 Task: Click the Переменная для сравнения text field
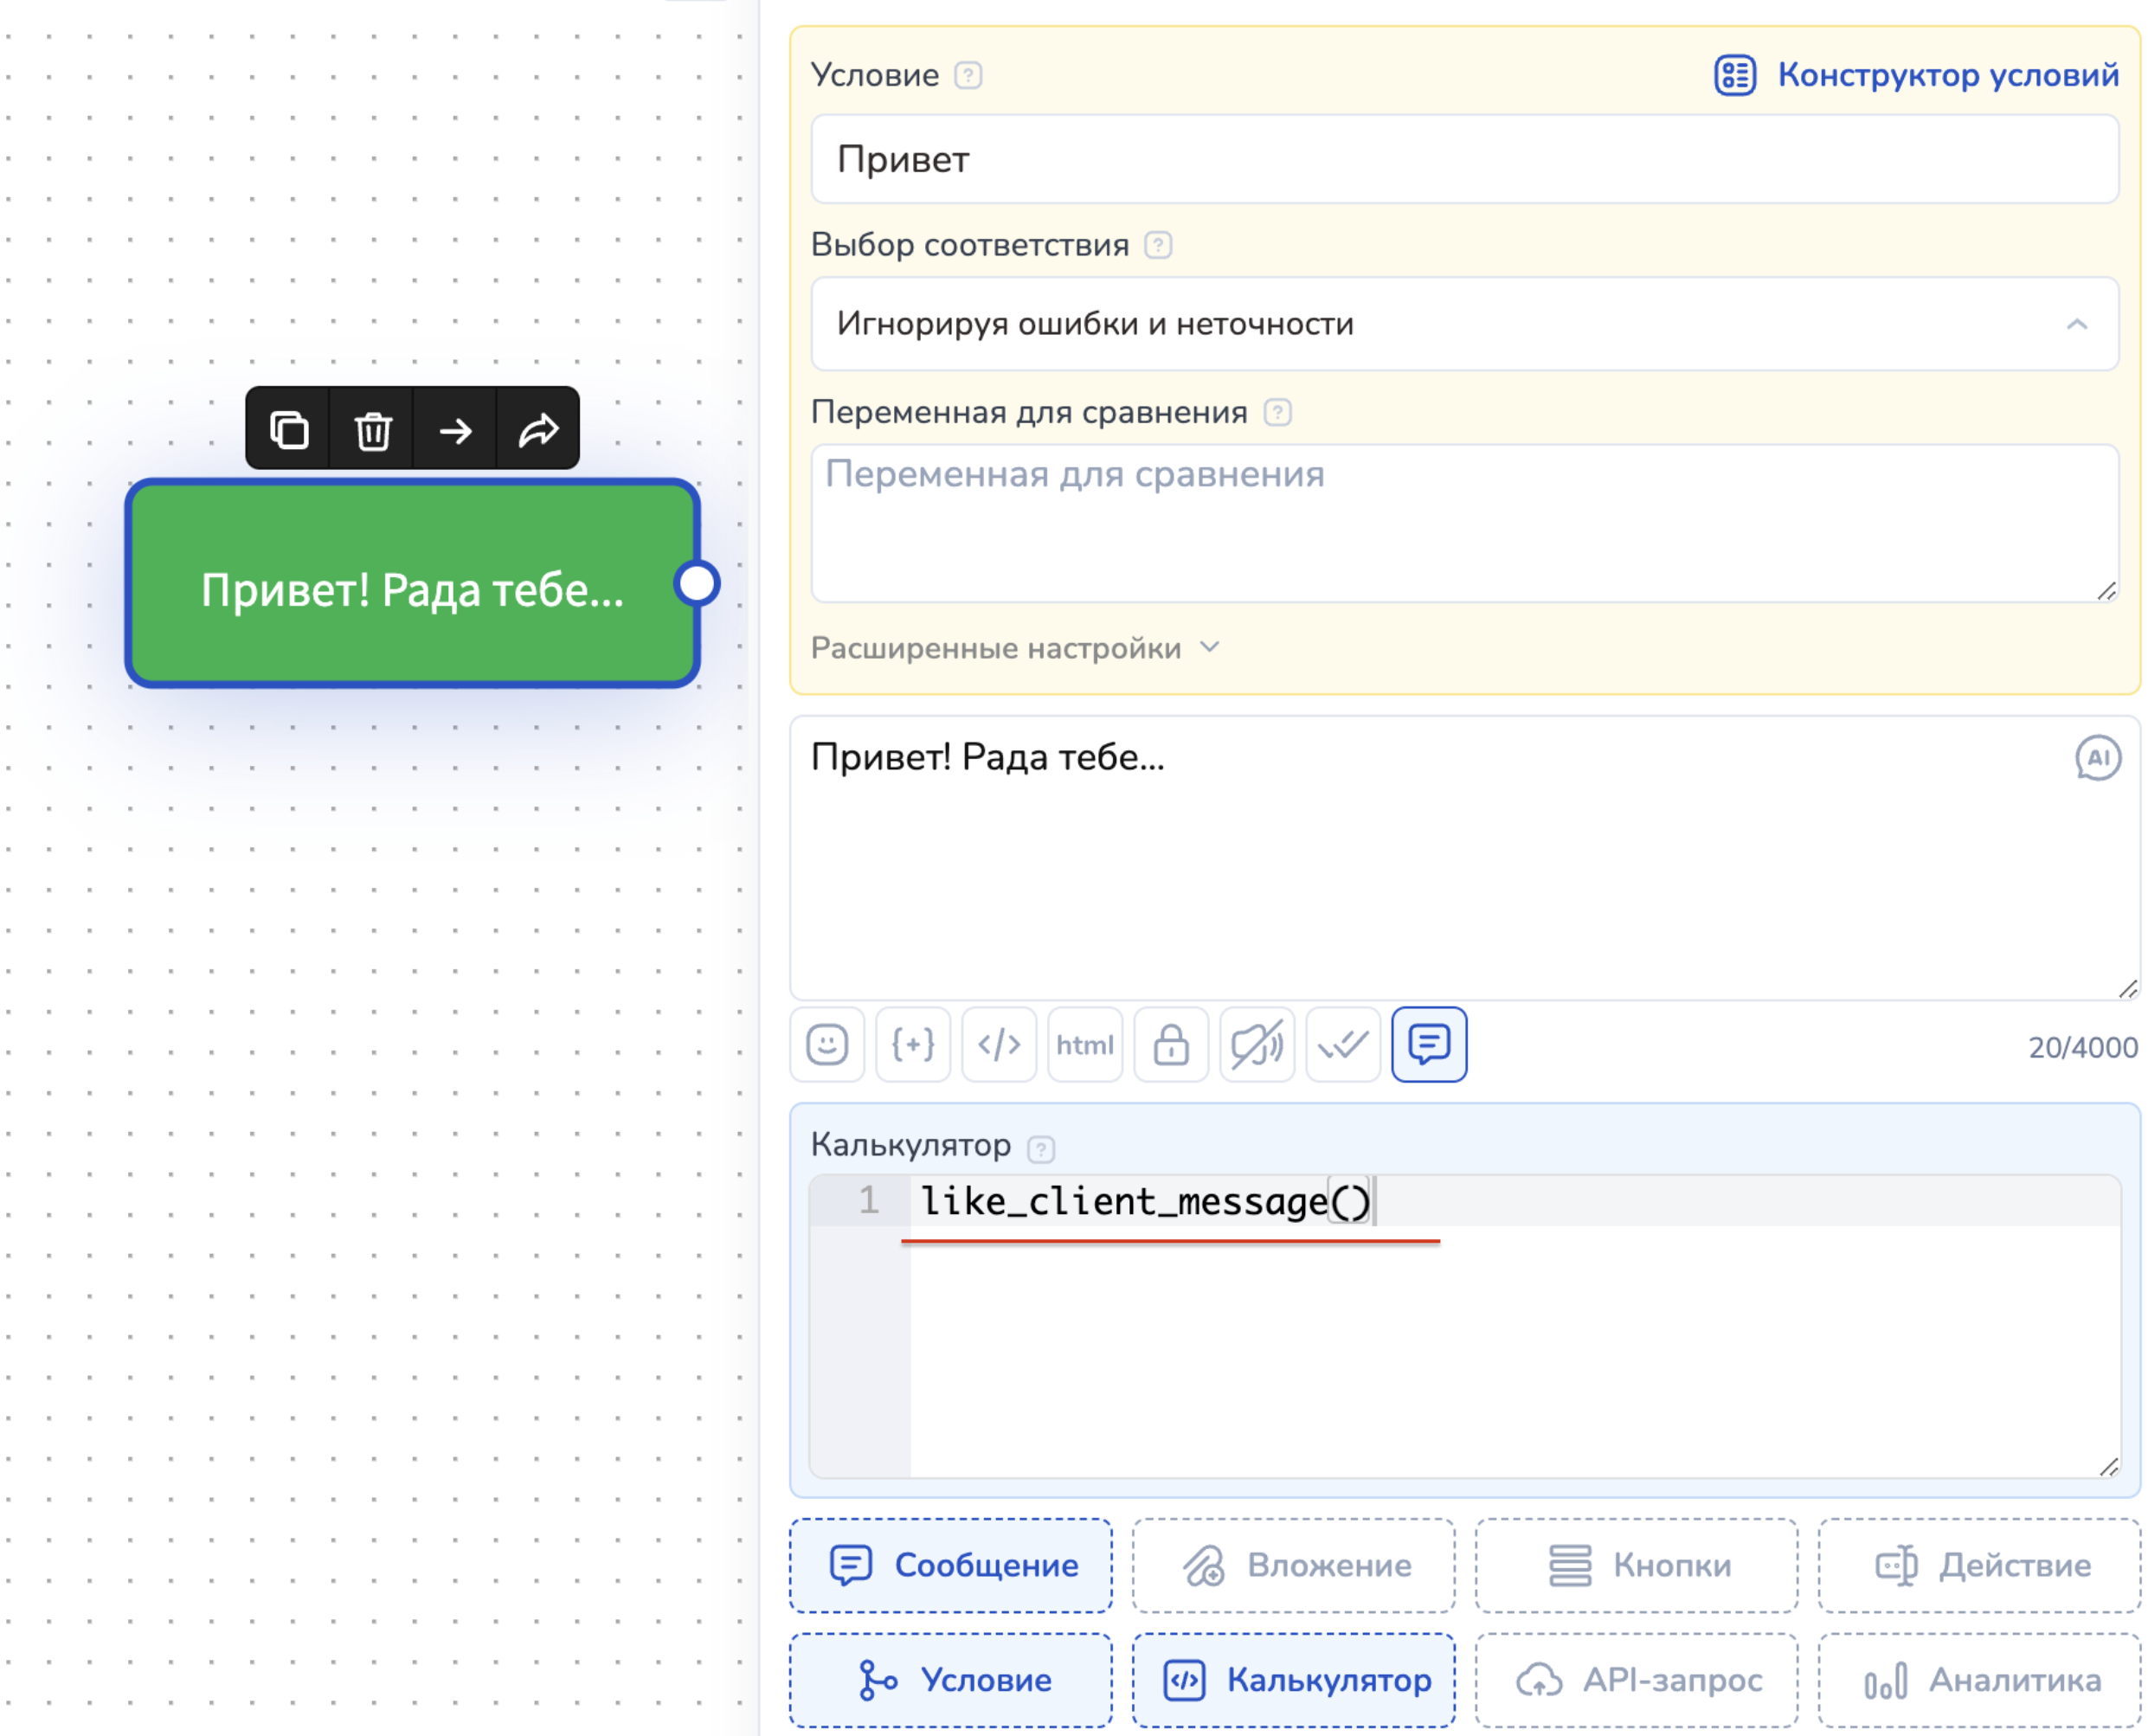1464,523
